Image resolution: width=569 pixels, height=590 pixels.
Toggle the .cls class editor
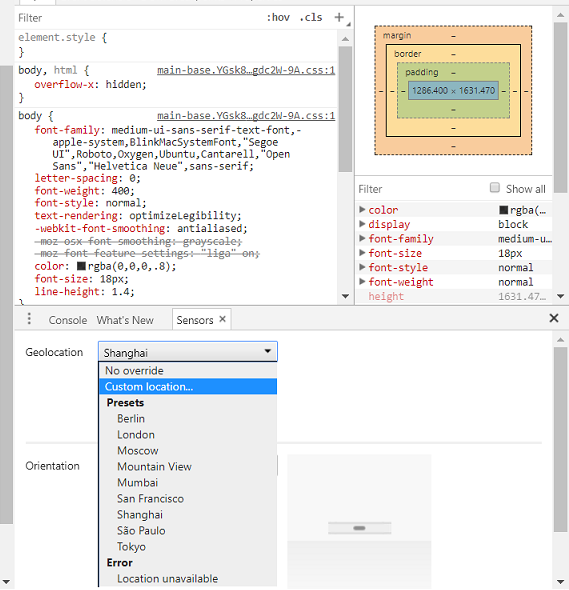[x=311, y=17]
